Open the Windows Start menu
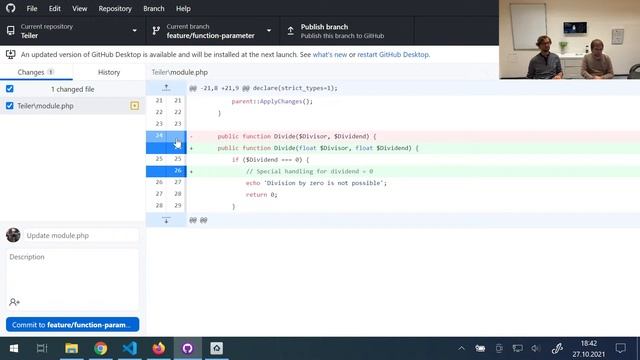The image size is (640, 360). click(13, 348)
